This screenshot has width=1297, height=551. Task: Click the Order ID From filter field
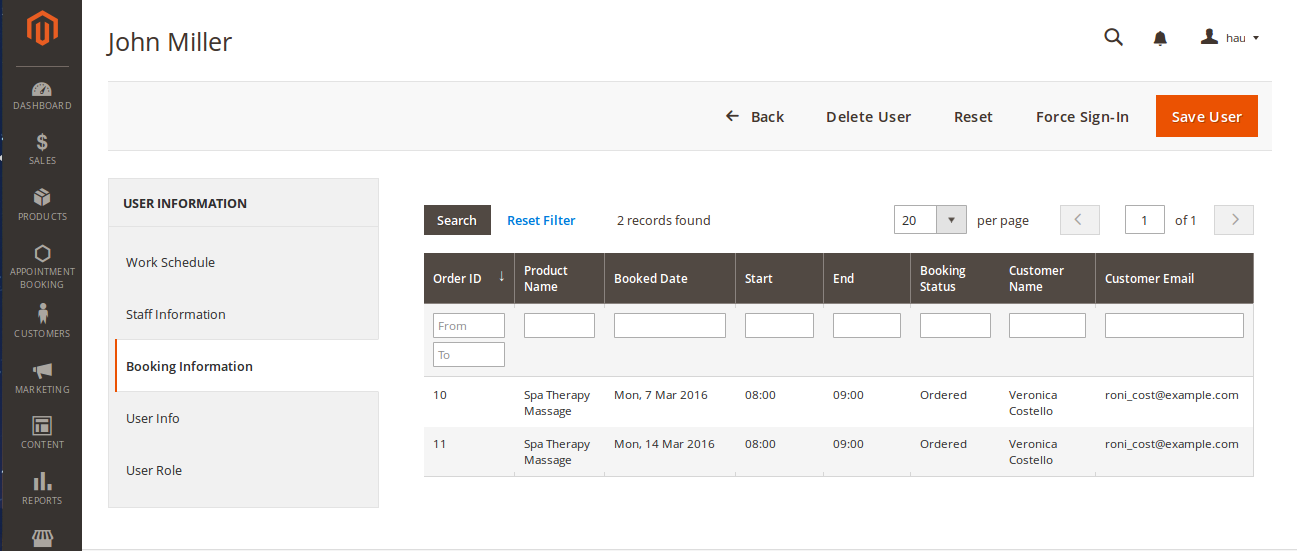(468, 326)
